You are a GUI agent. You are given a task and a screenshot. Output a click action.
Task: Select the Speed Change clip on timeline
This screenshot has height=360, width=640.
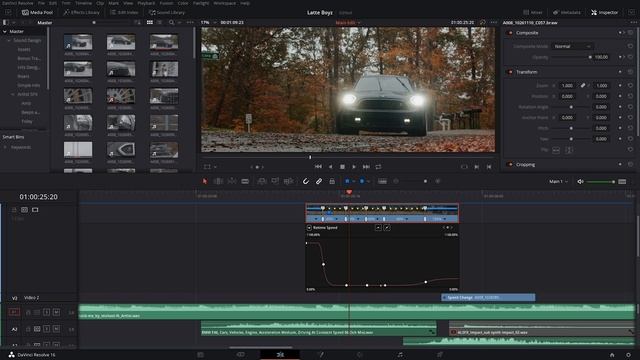pyautogui.click(x=488, y=298)
